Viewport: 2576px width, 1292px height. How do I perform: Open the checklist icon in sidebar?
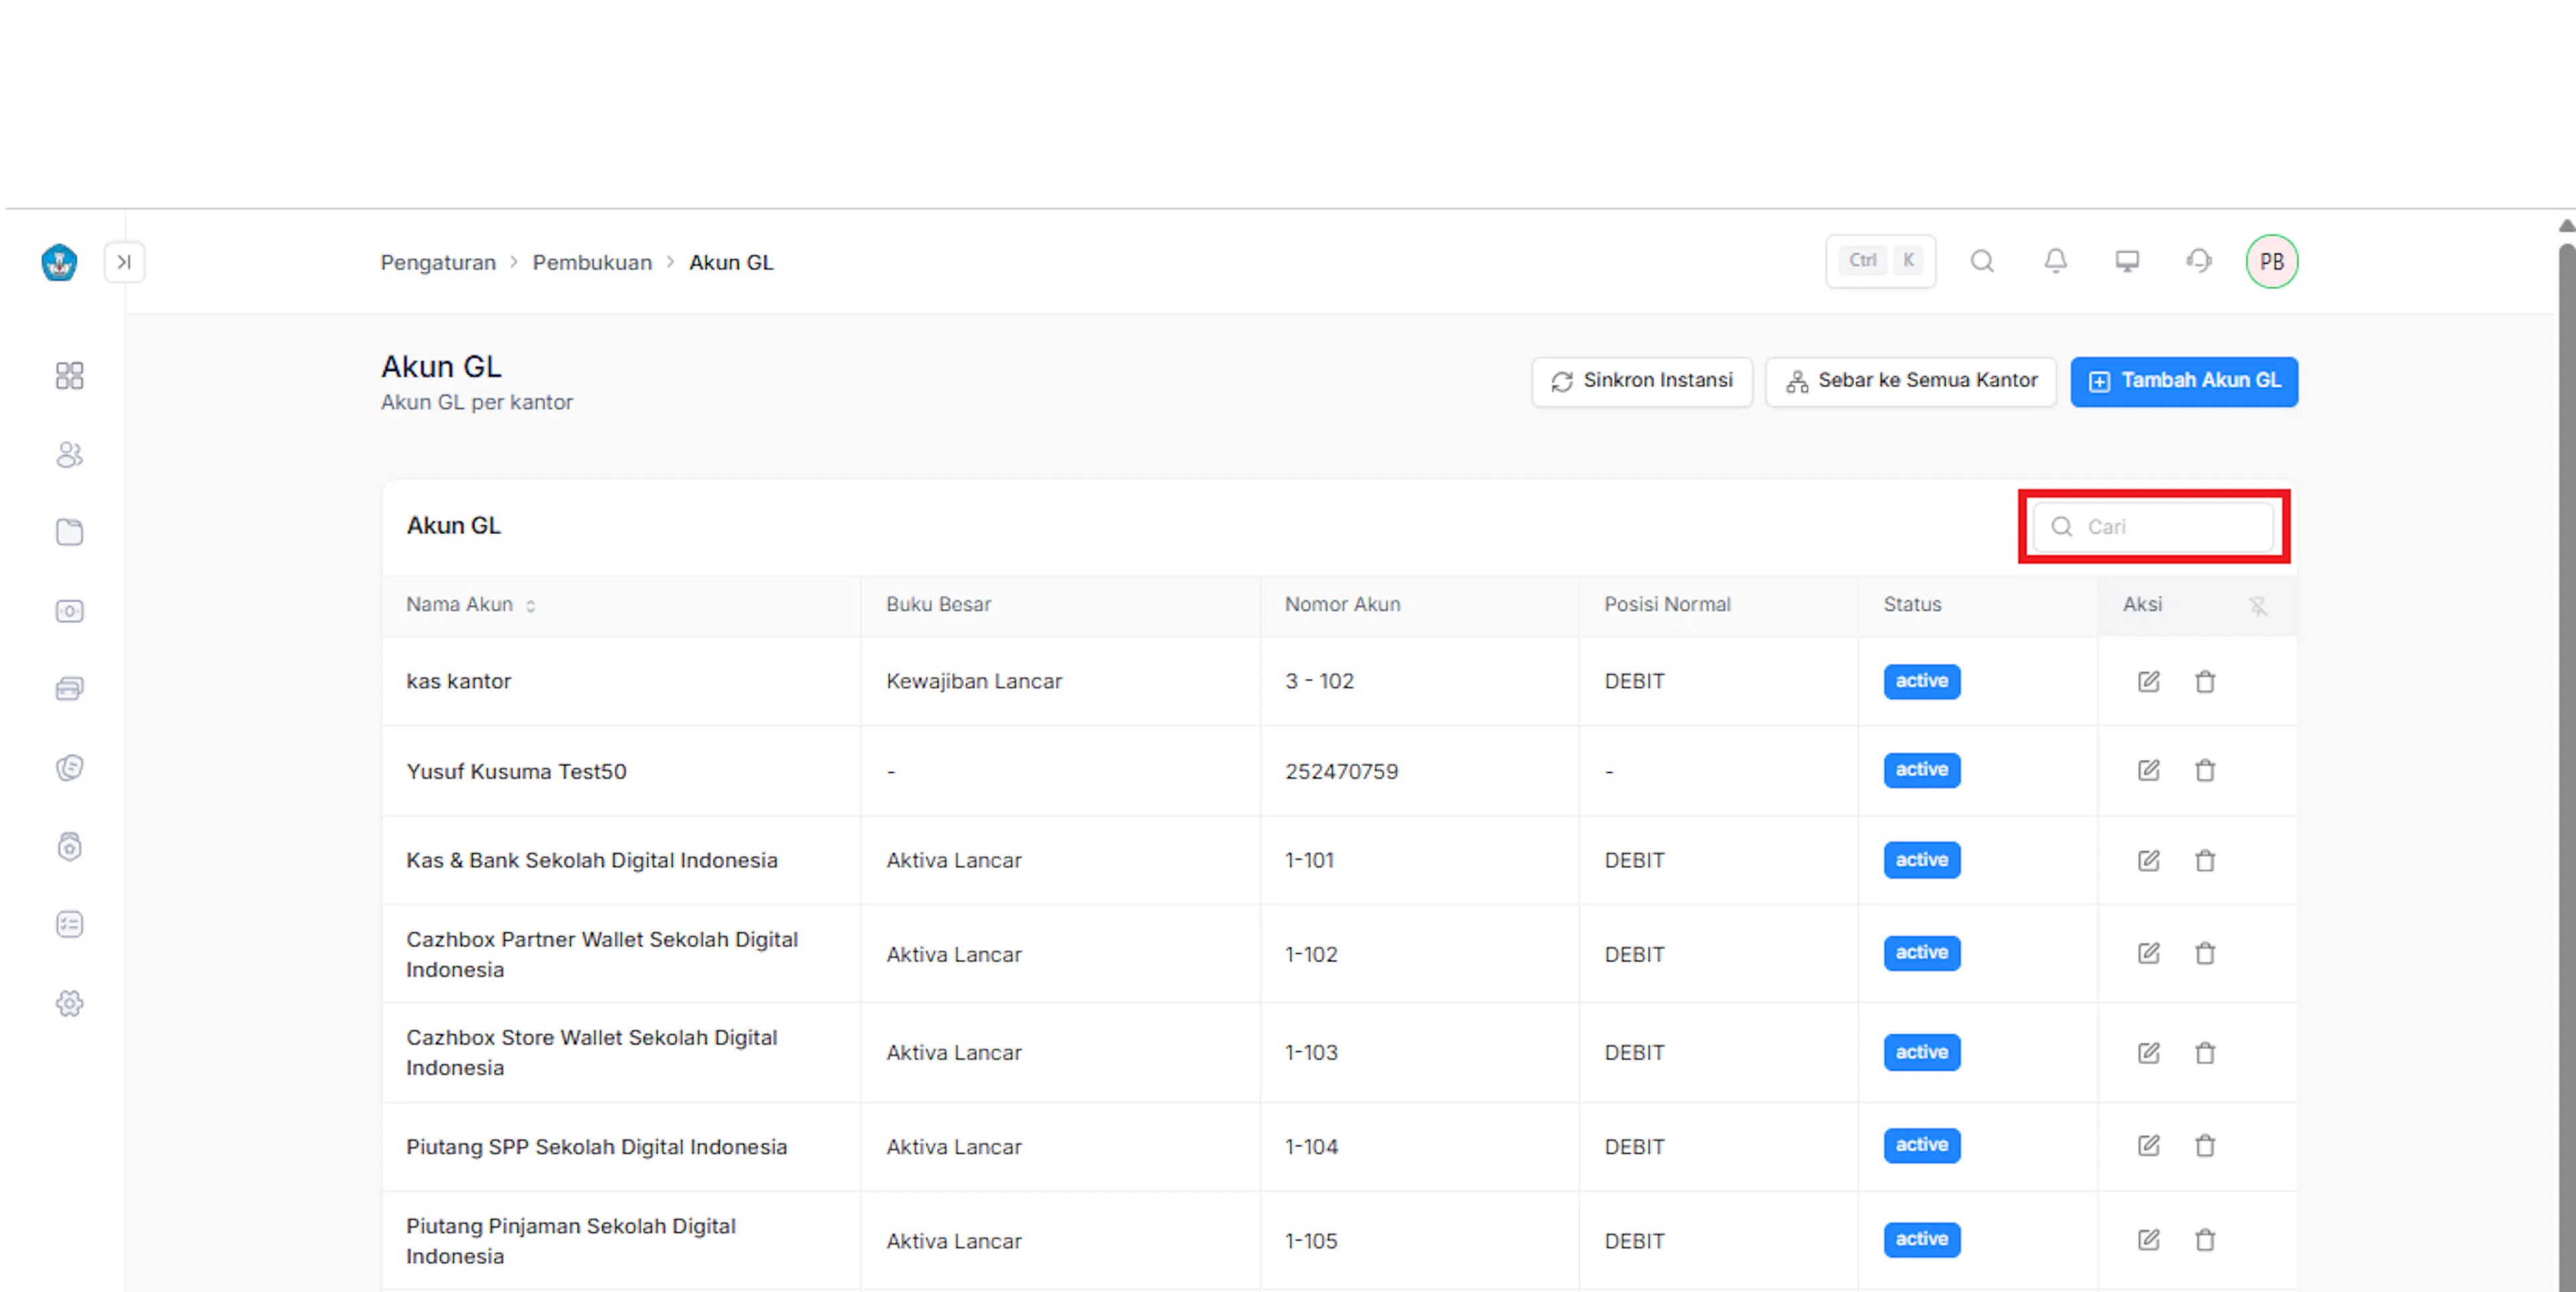pos(69,924)
